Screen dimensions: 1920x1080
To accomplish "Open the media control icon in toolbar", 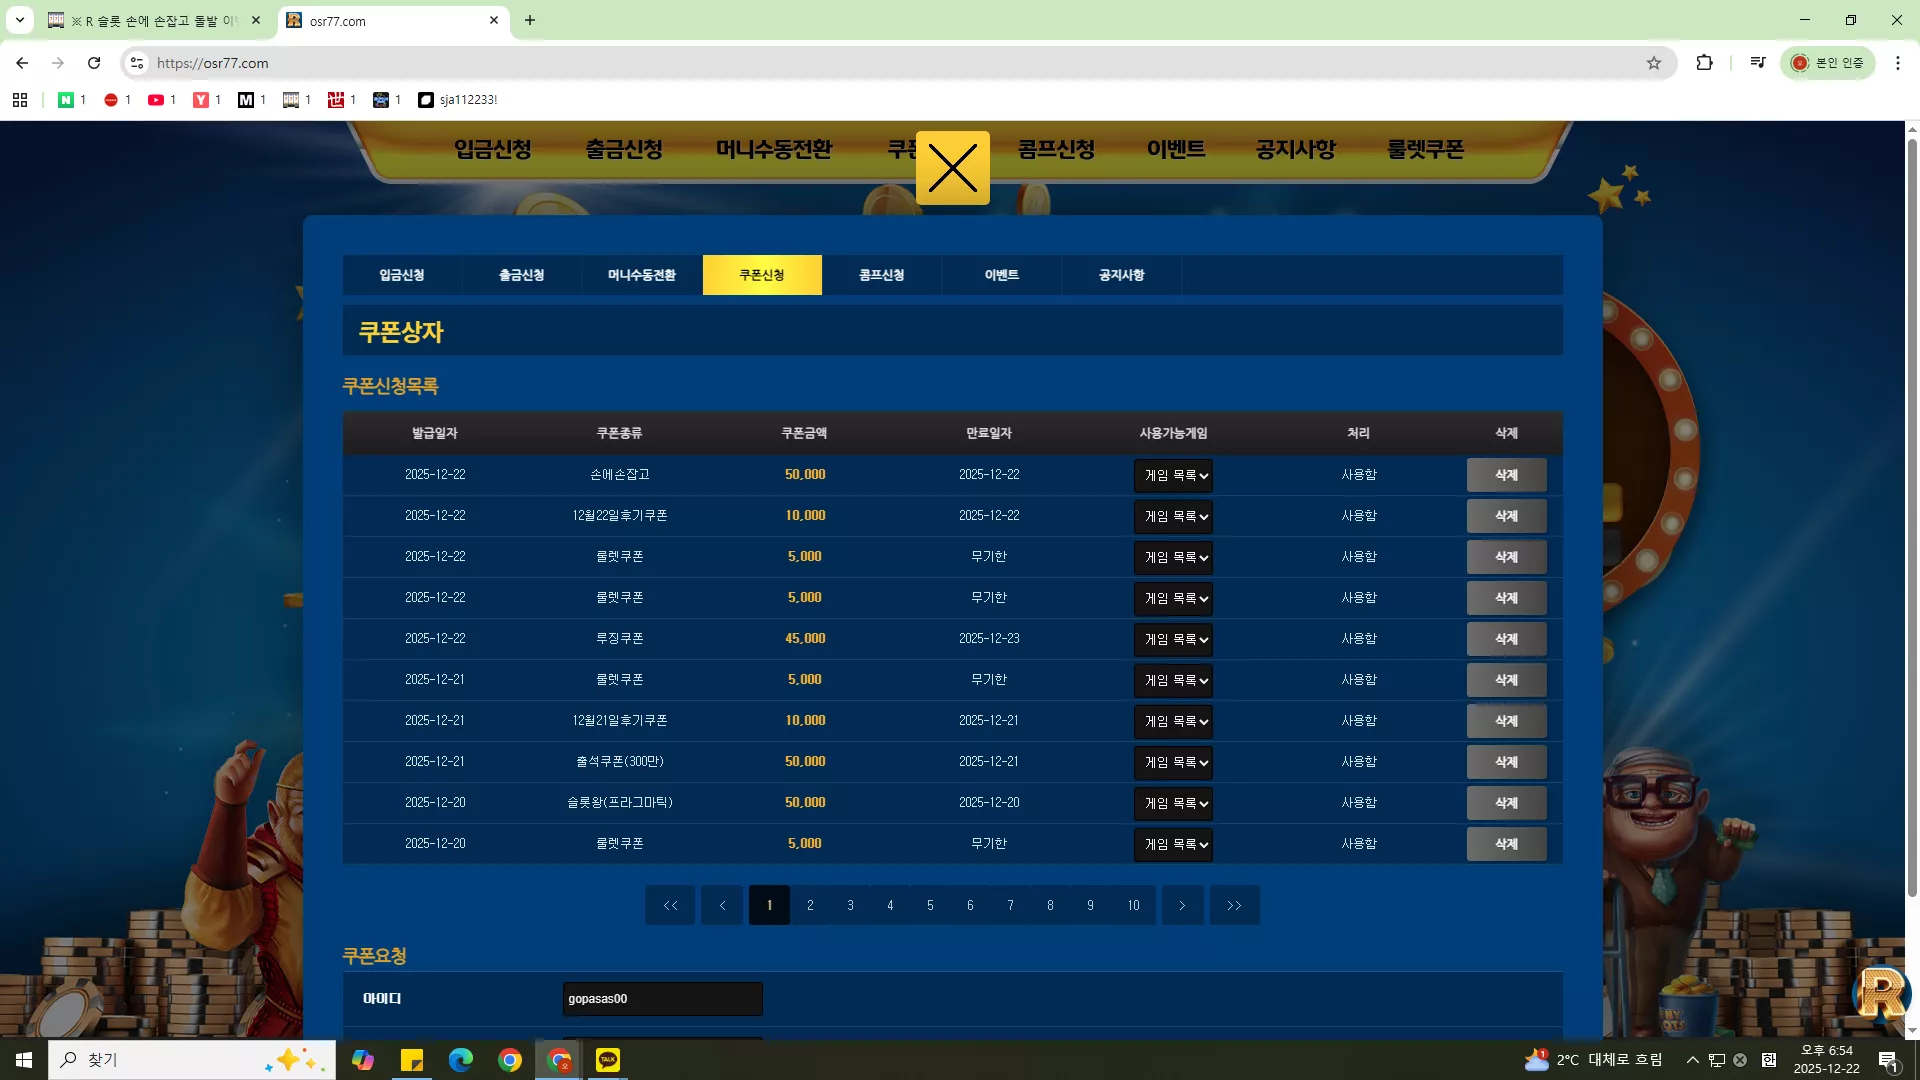I will [1758, 63].
